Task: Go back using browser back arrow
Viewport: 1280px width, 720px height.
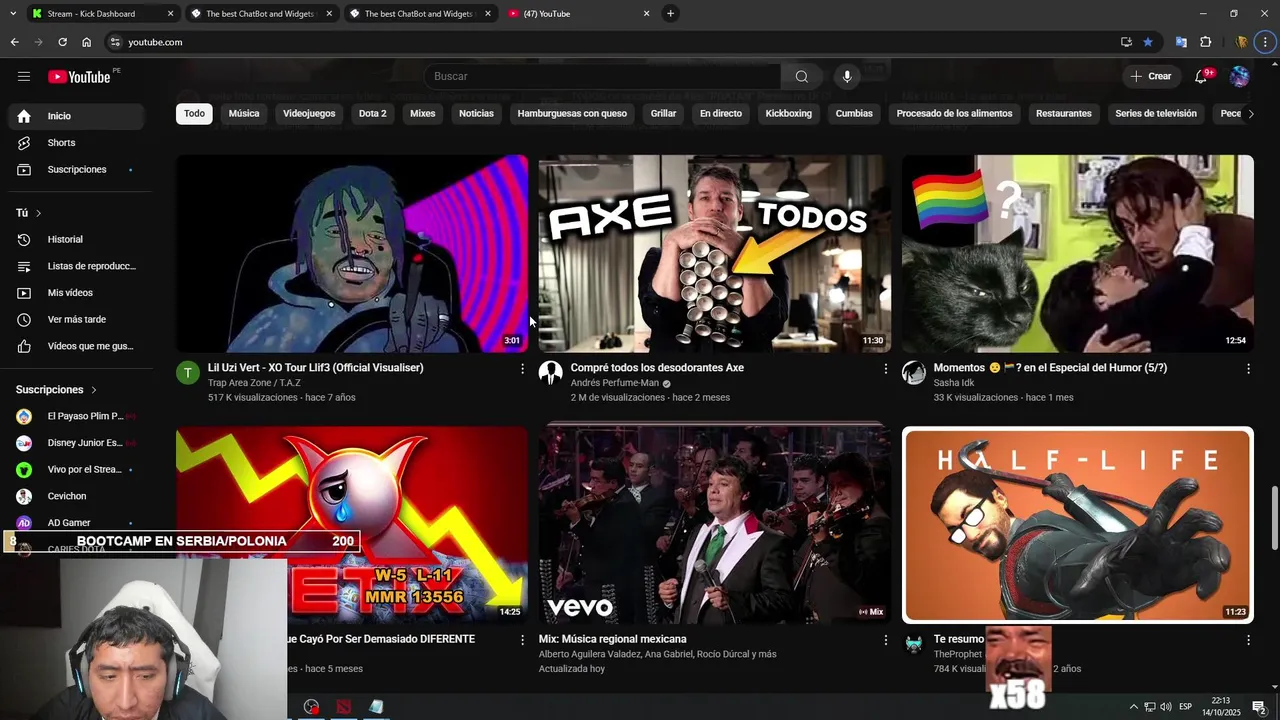Action: 14,42
